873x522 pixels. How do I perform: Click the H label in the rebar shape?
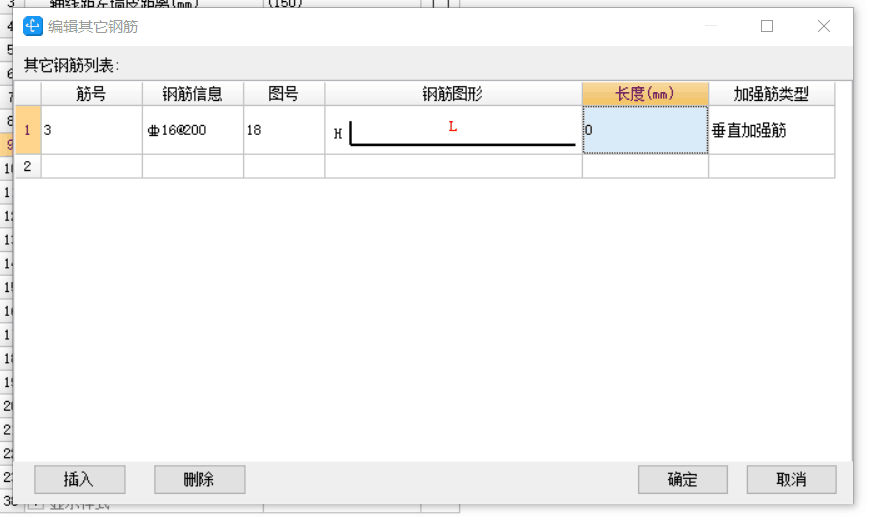[338, 134]
